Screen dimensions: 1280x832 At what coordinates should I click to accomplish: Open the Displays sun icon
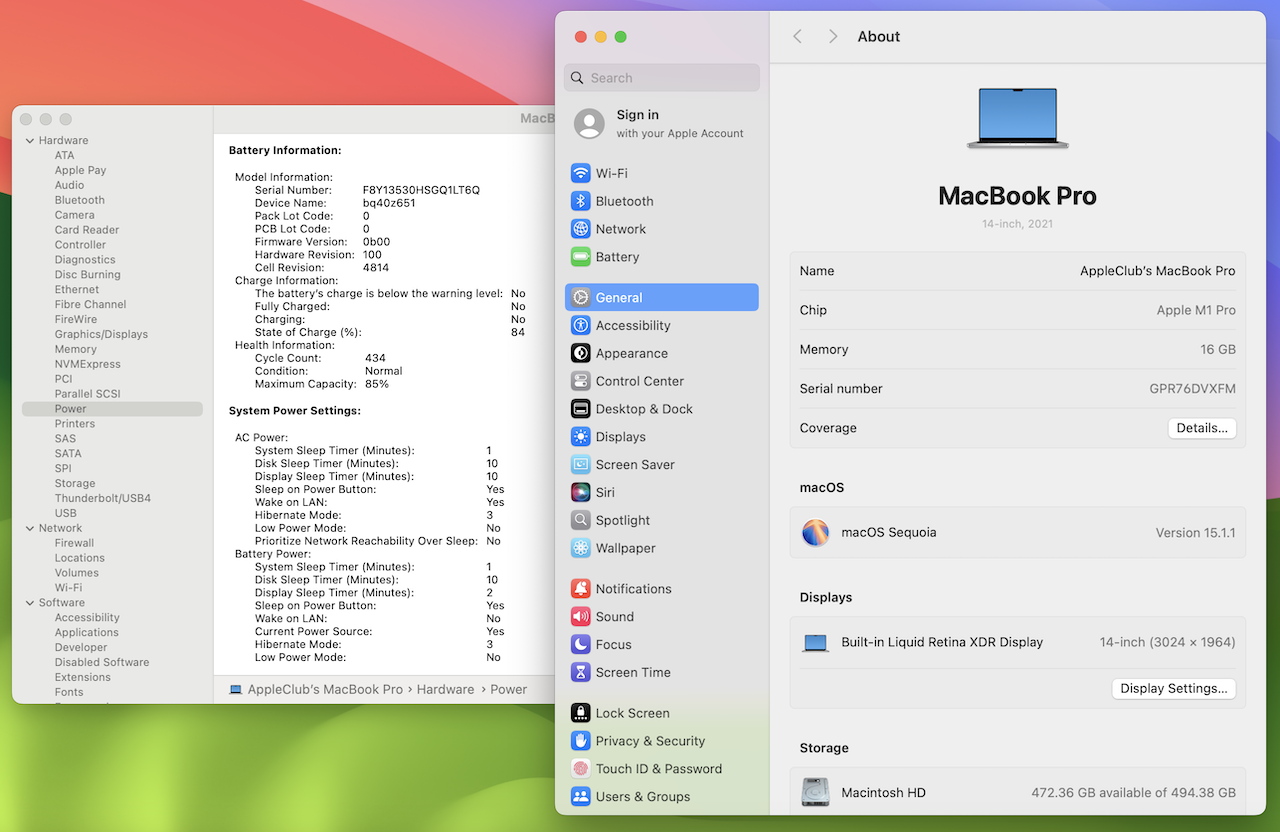581,437
